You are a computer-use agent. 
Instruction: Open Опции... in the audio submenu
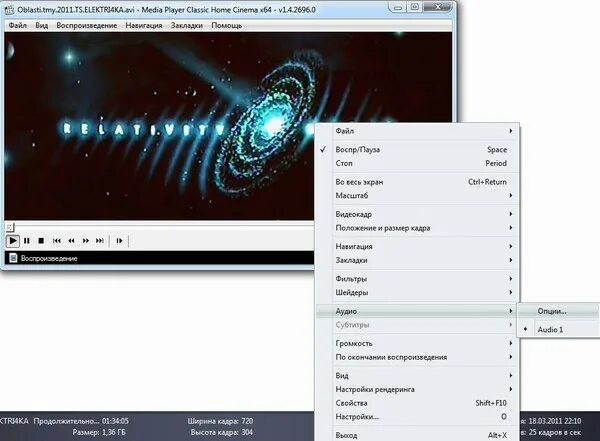558,311
